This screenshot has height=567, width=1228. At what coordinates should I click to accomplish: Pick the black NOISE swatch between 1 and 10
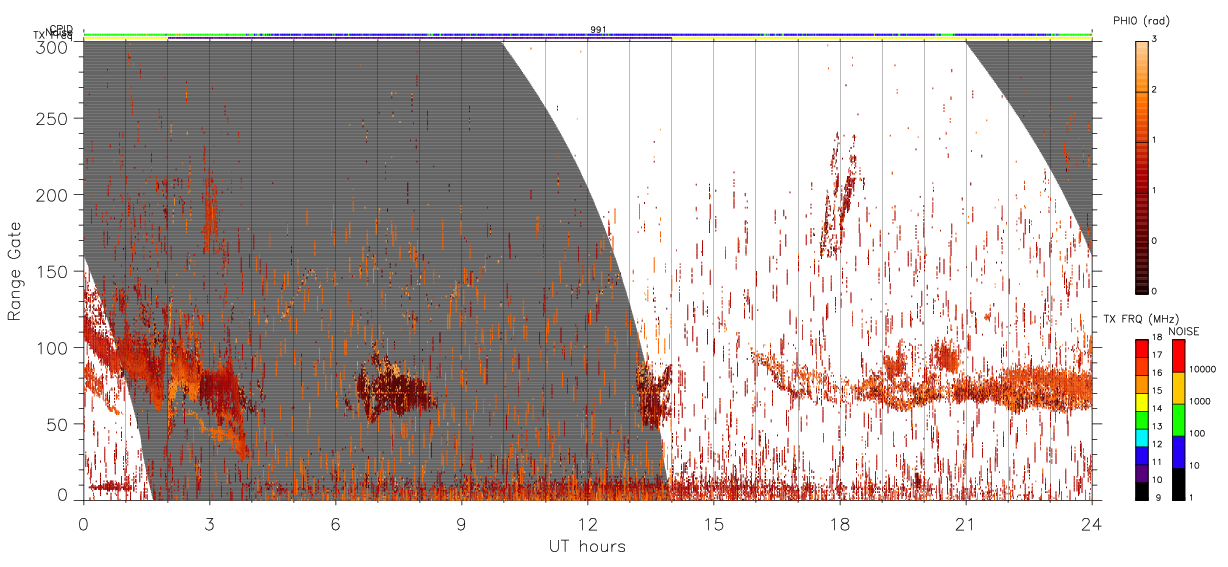pos(1177,483)
